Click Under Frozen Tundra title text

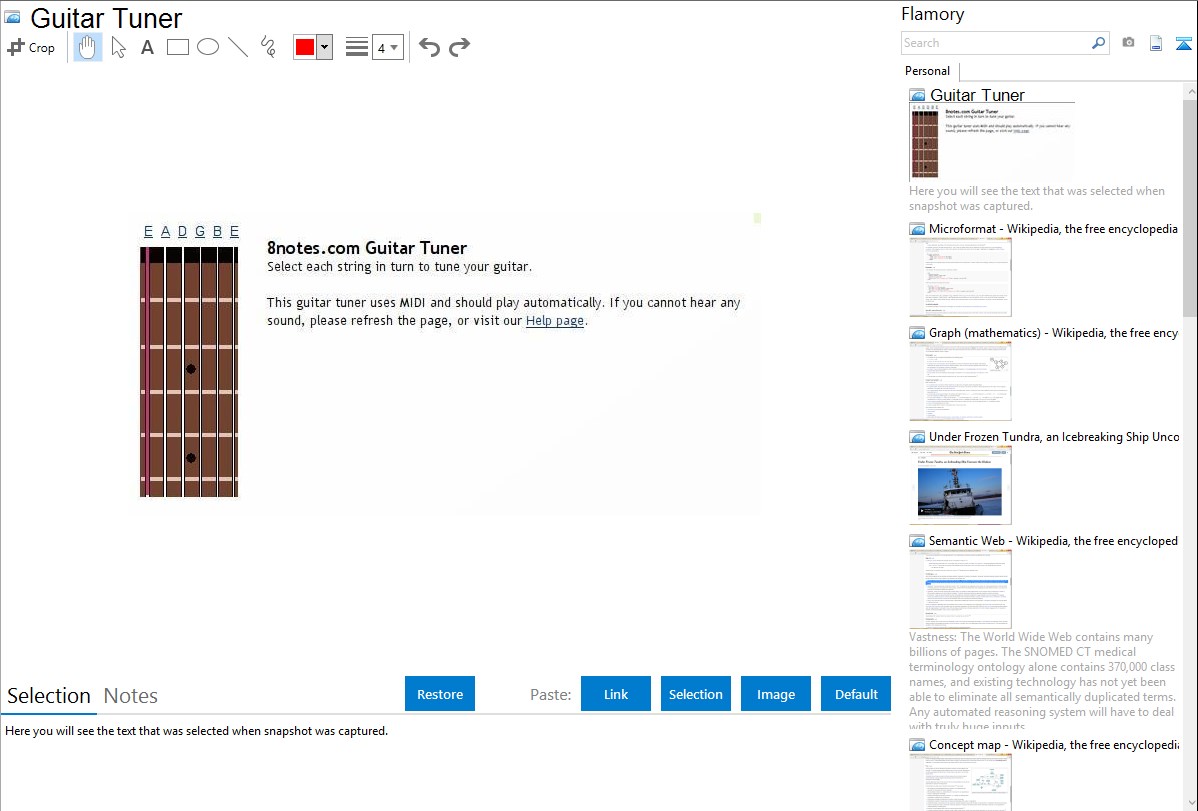(x=1054, y=436)
